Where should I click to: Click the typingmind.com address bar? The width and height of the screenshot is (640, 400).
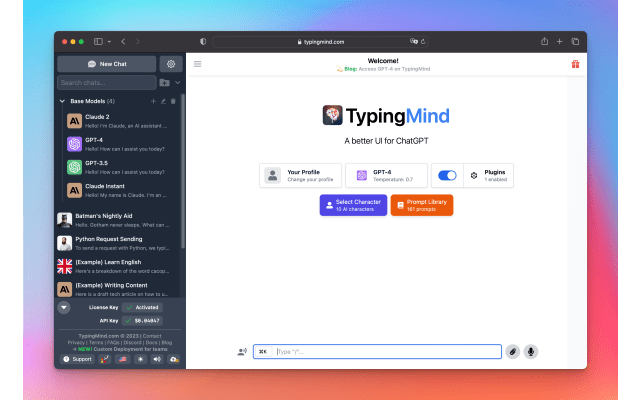coord(320,42)
